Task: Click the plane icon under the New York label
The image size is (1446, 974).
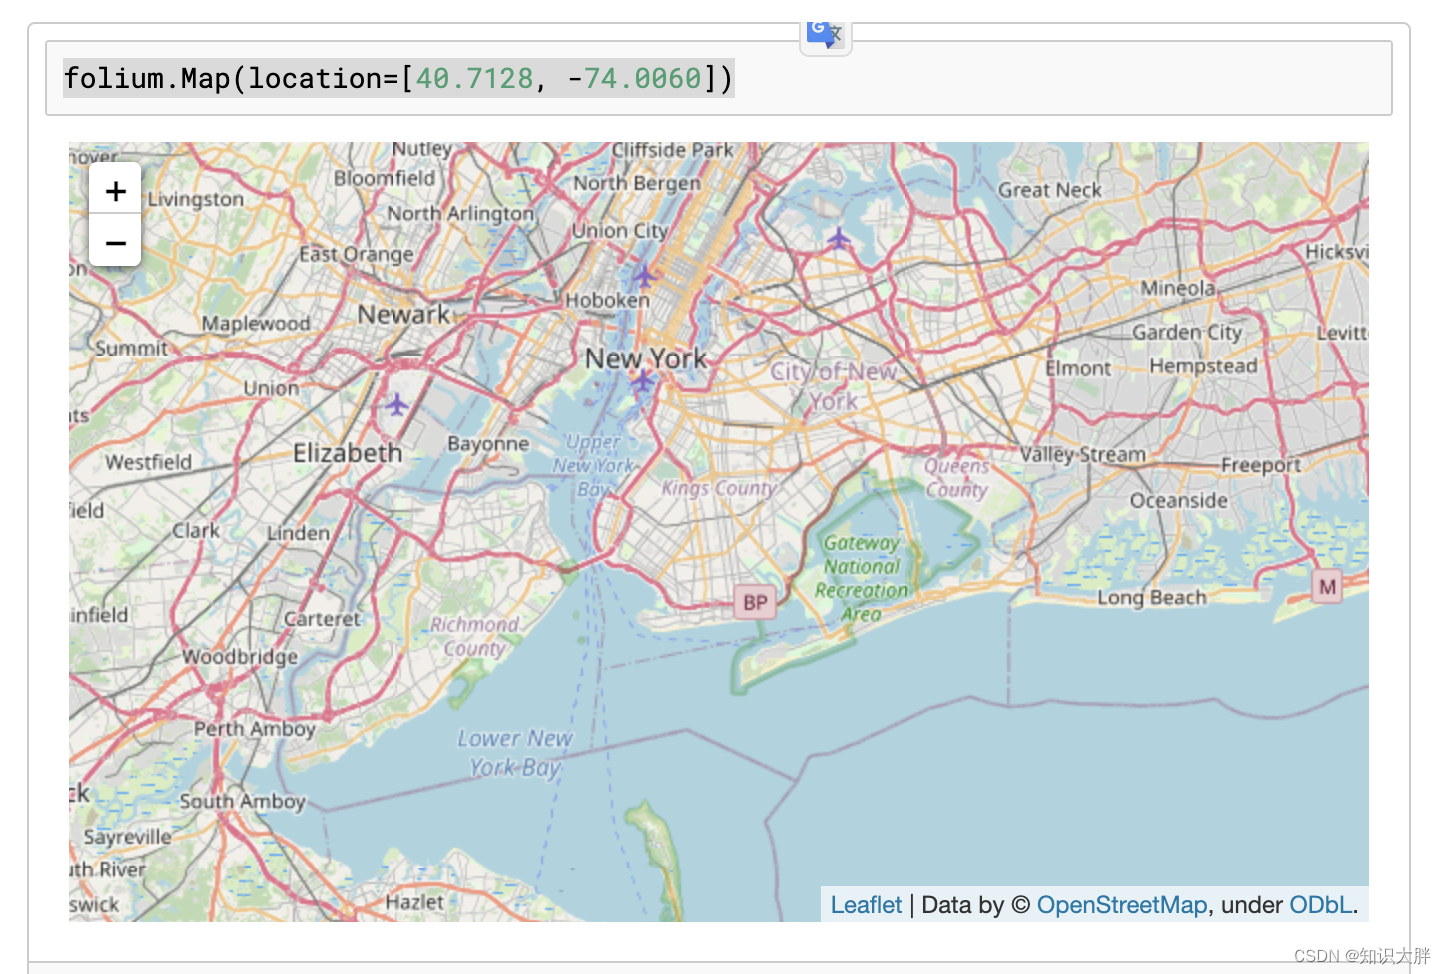Action: click(x=642, y=379)
